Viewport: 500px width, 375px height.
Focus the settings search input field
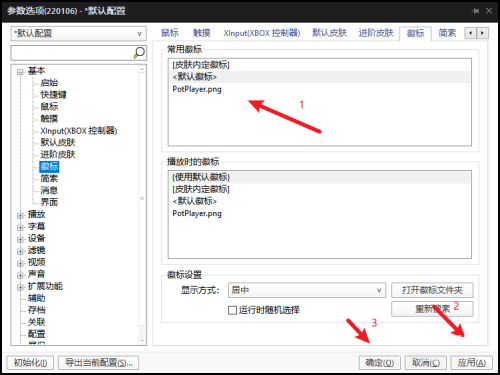pos(72,53)
